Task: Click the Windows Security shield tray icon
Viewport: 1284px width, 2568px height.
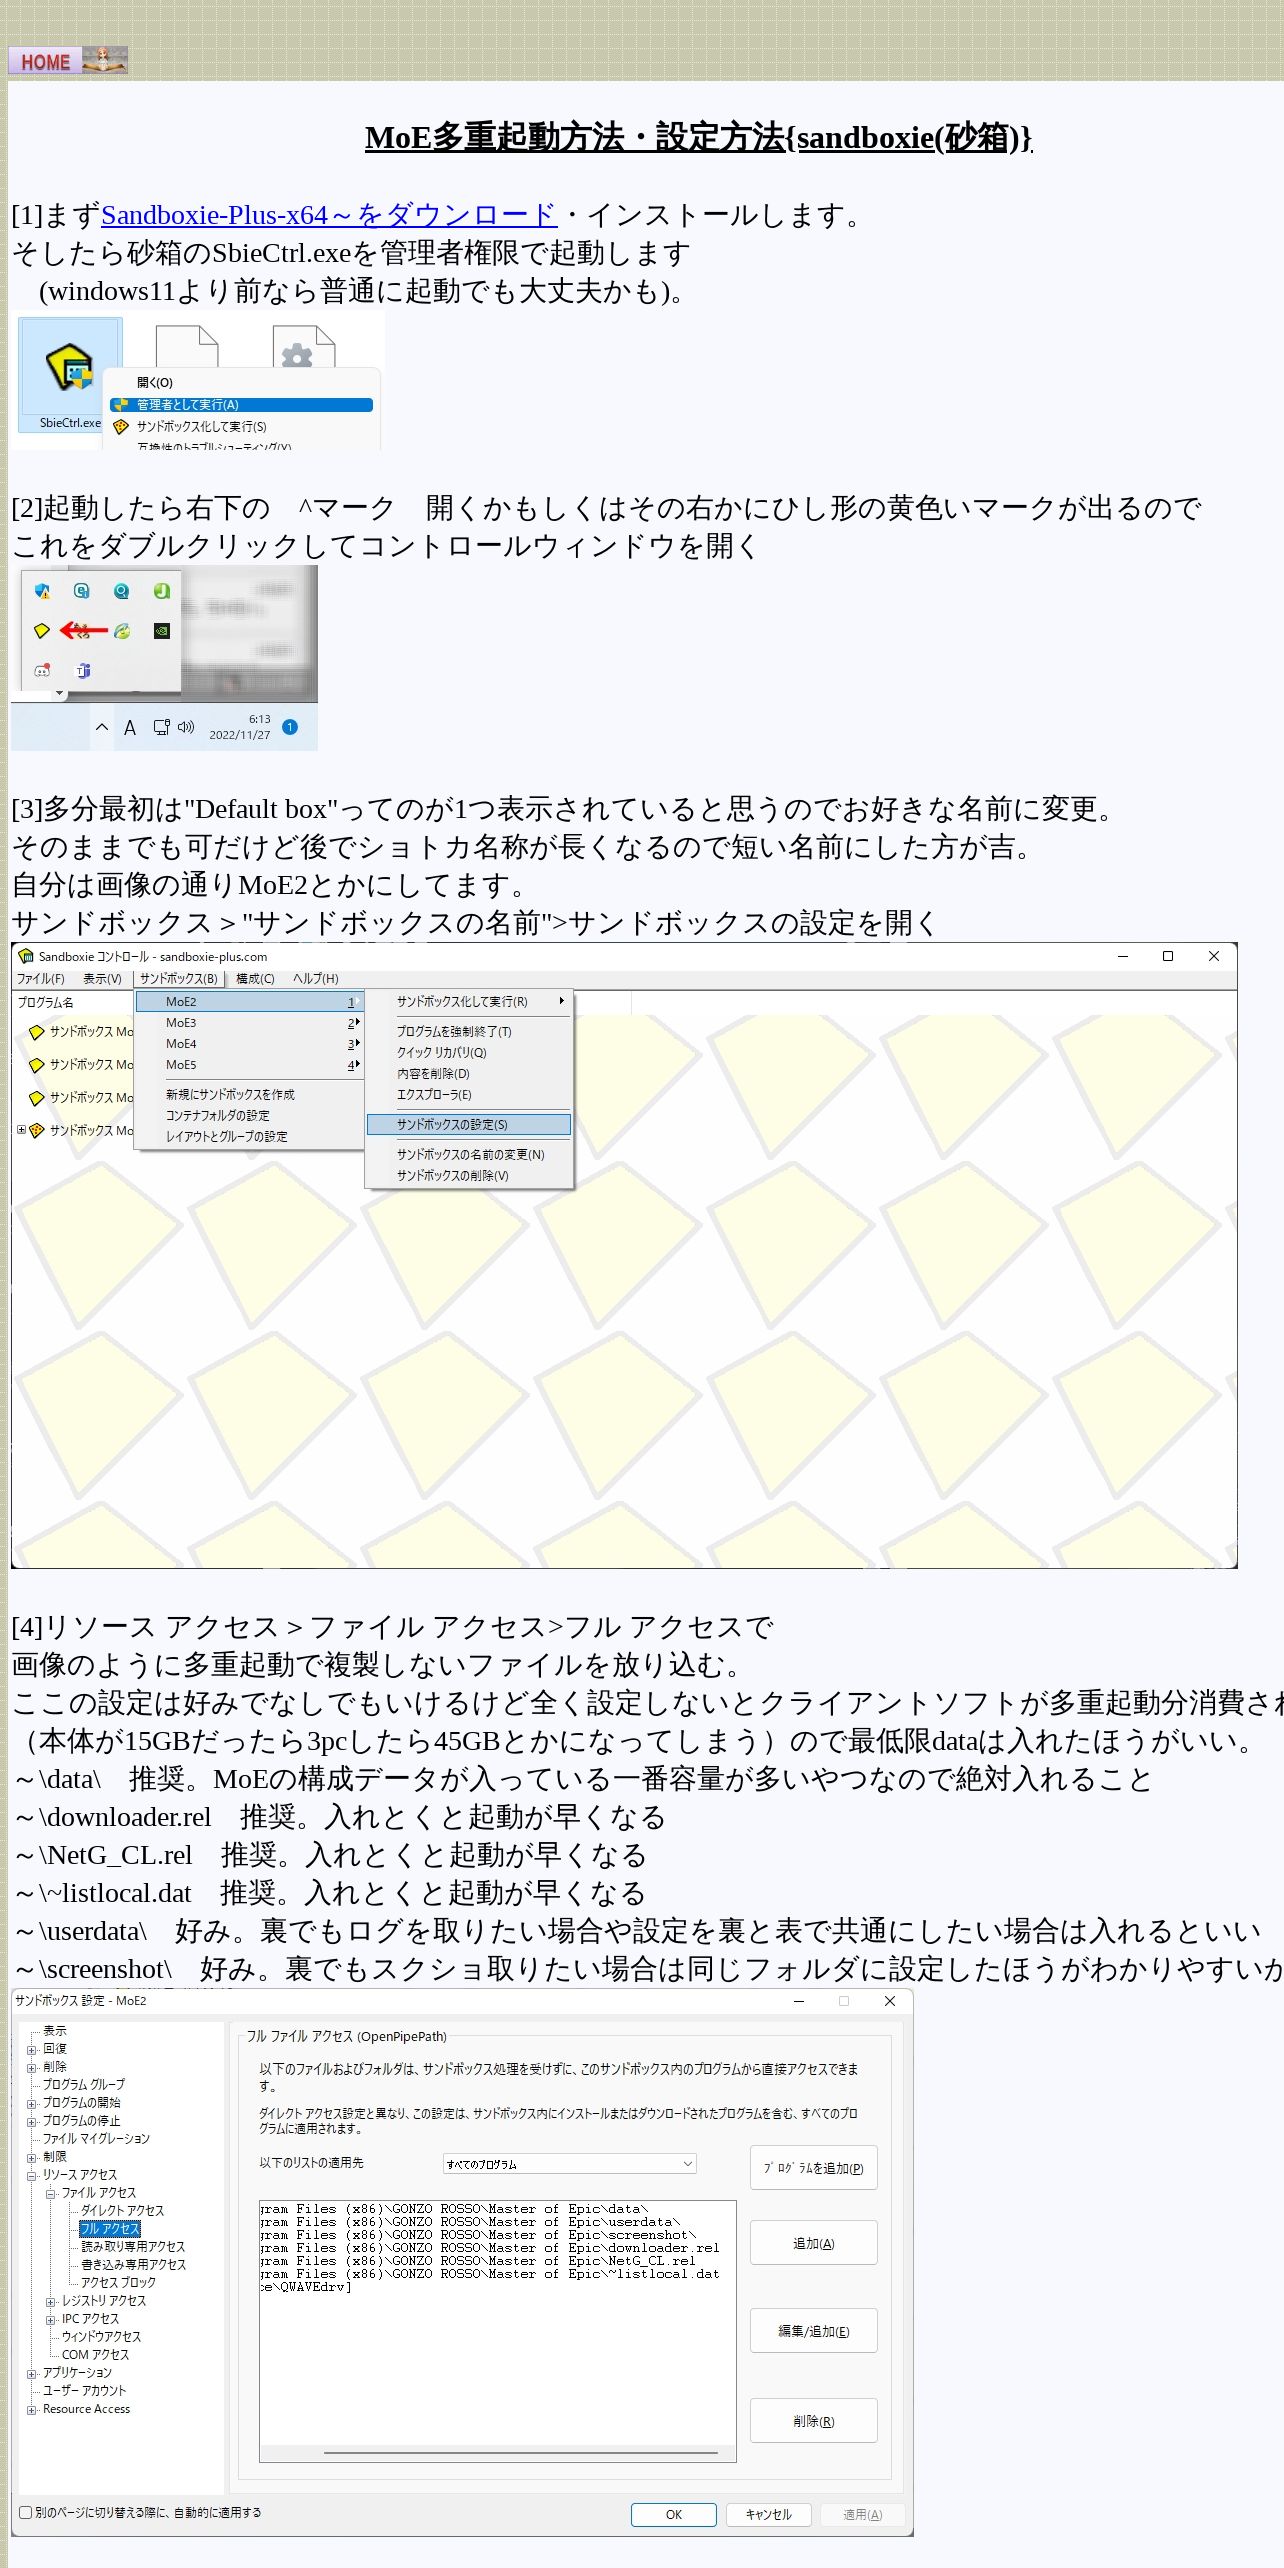Action: pos(42,592)
